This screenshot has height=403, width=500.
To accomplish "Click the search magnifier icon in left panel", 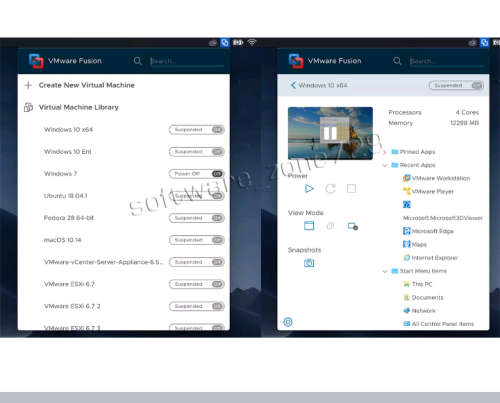I will point(137,61).
